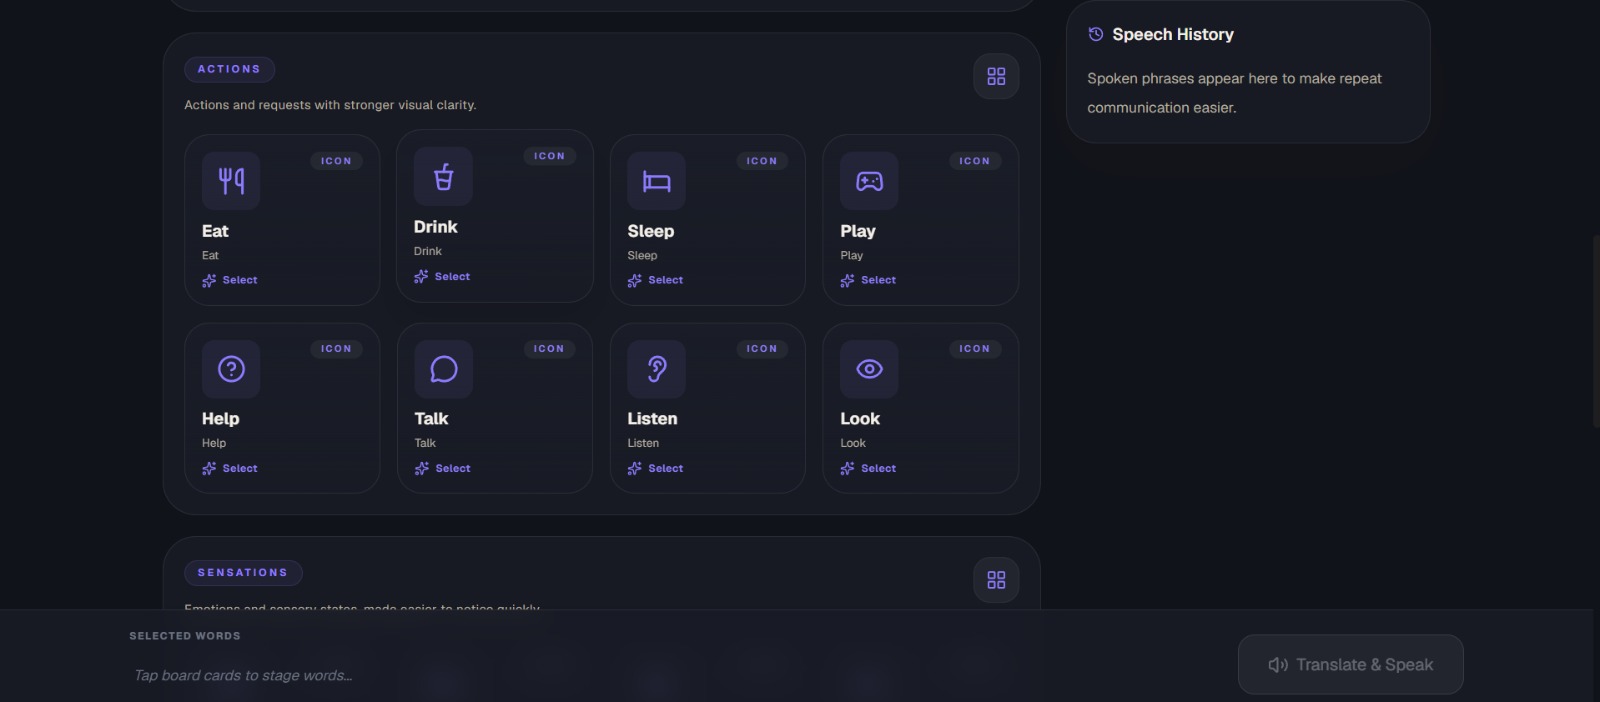Click the fork and knife Eat icon

(x=231, y=181)
